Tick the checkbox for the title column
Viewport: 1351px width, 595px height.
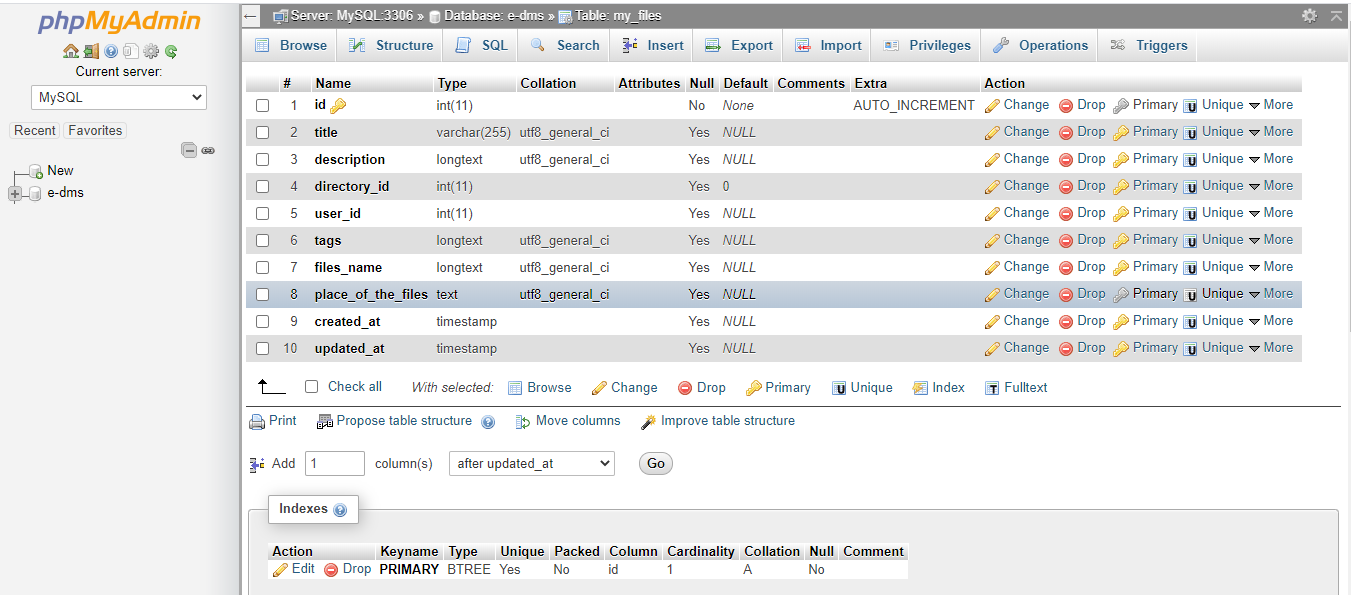[x=262, y=132]
